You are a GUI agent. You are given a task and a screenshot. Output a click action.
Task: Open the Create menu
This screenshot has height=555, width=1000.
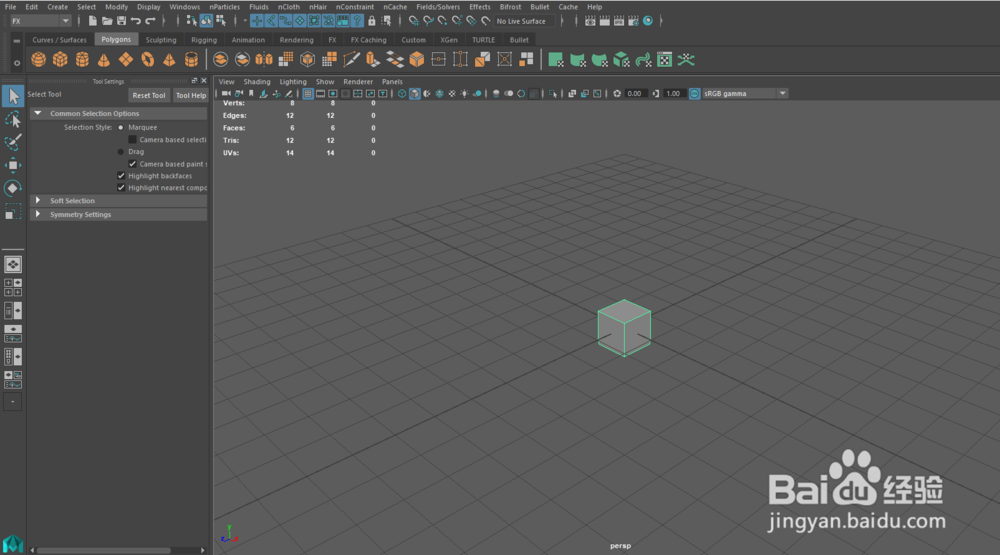click(57, 7)
